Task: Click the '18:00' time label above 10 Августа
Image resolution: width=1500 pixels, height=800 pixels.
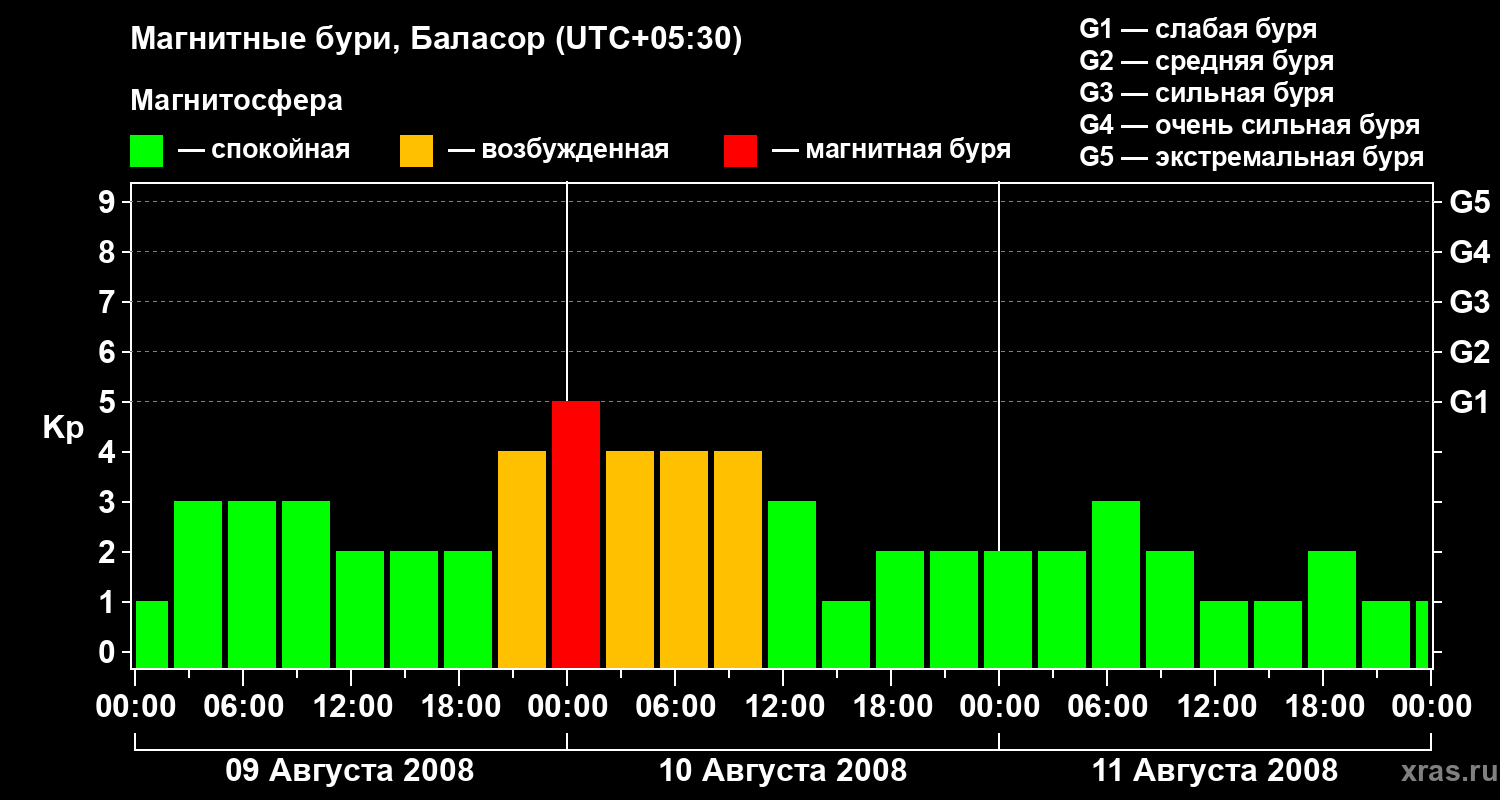Action: 891,706
